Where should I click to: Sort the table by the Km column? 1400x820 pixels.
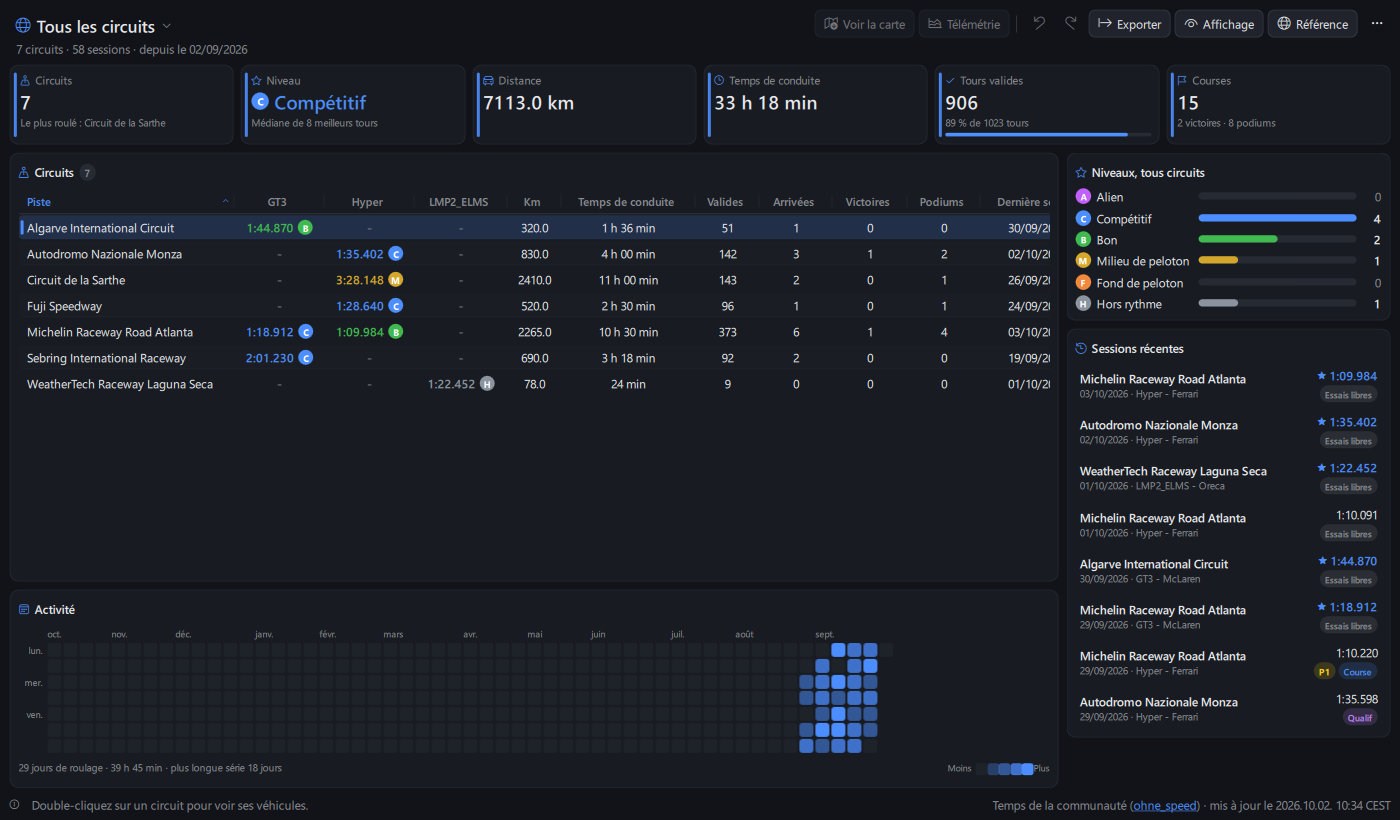tap(532, 202)
